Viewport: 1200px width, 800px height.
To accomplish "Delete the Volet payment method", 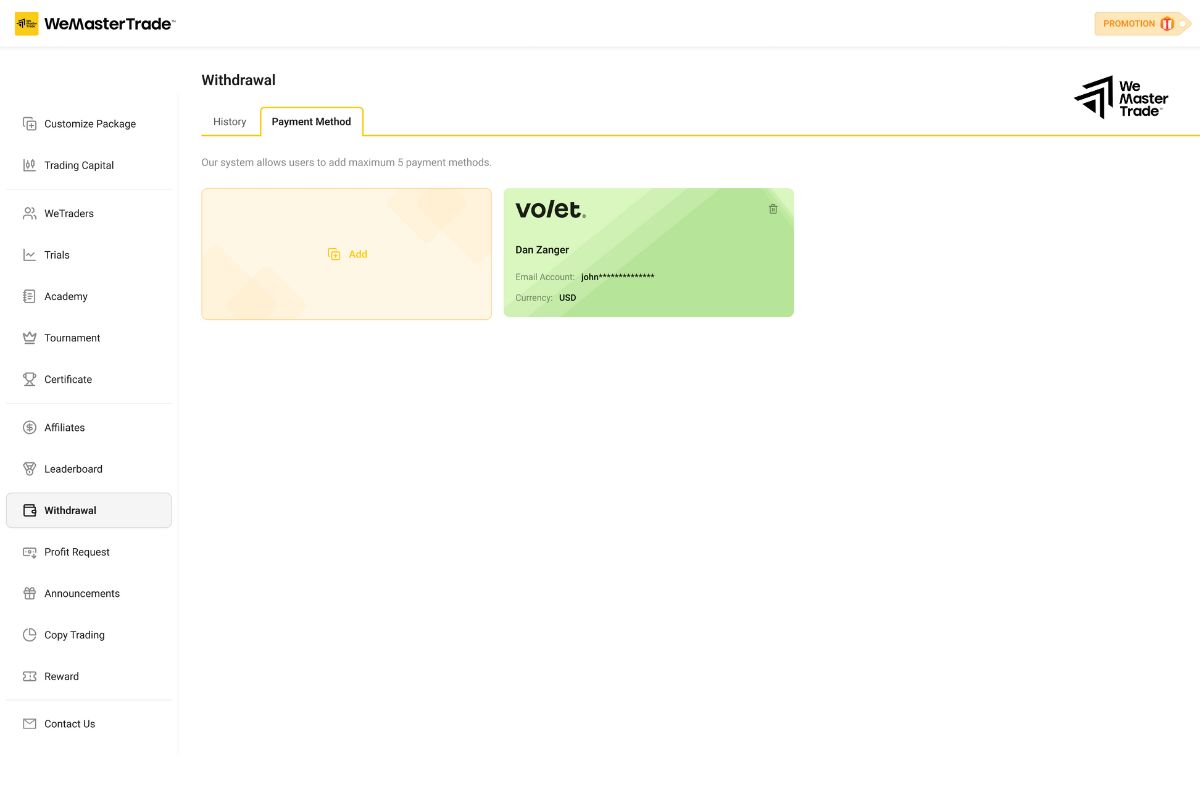I will [772, 209].
